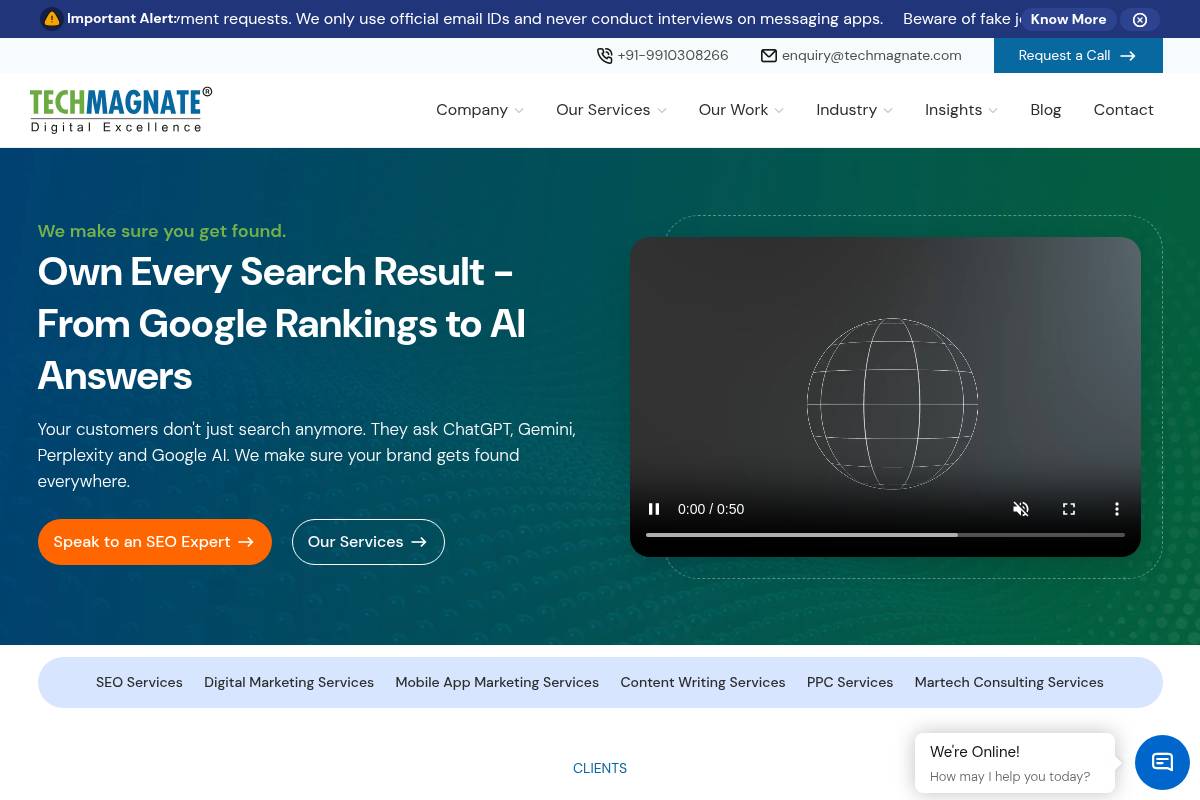This screenshot has width=1200, height=800.
Task: Open SEO Services link
Action: [139, 682]
